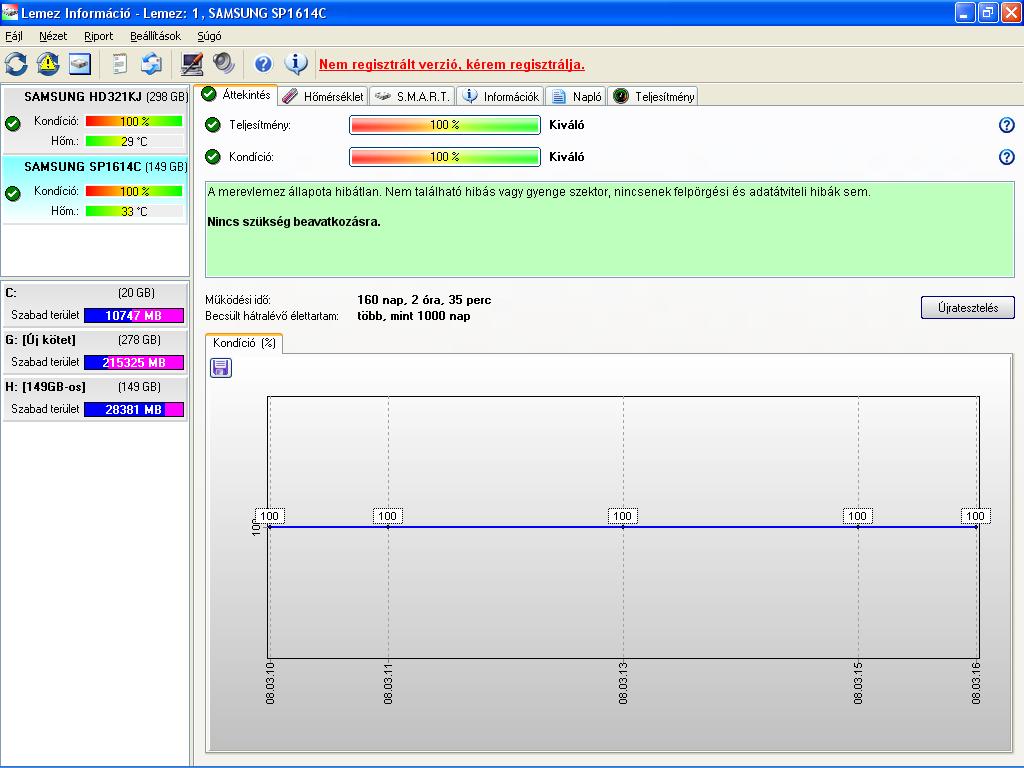1024x768 pixels.
Task: Click green check icon next to Kondíció label
Action: (213, 157)
